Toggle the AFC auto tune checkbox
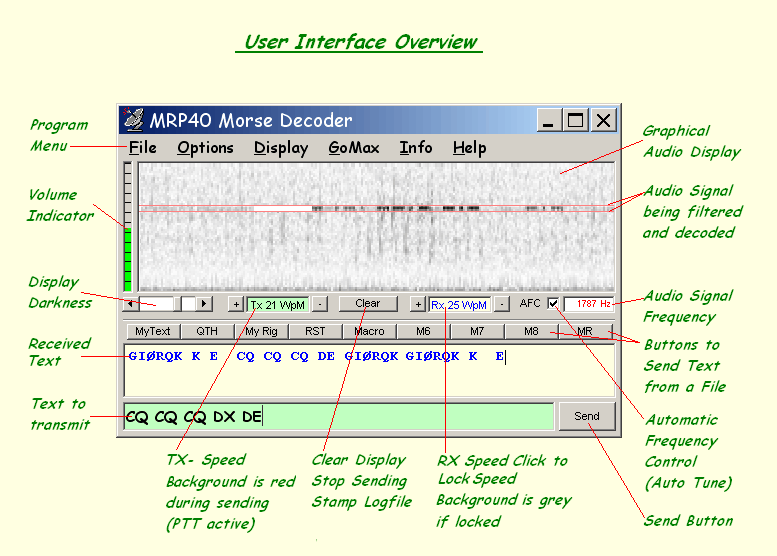The height and width of the screenshot is (556, 777). 553,304
